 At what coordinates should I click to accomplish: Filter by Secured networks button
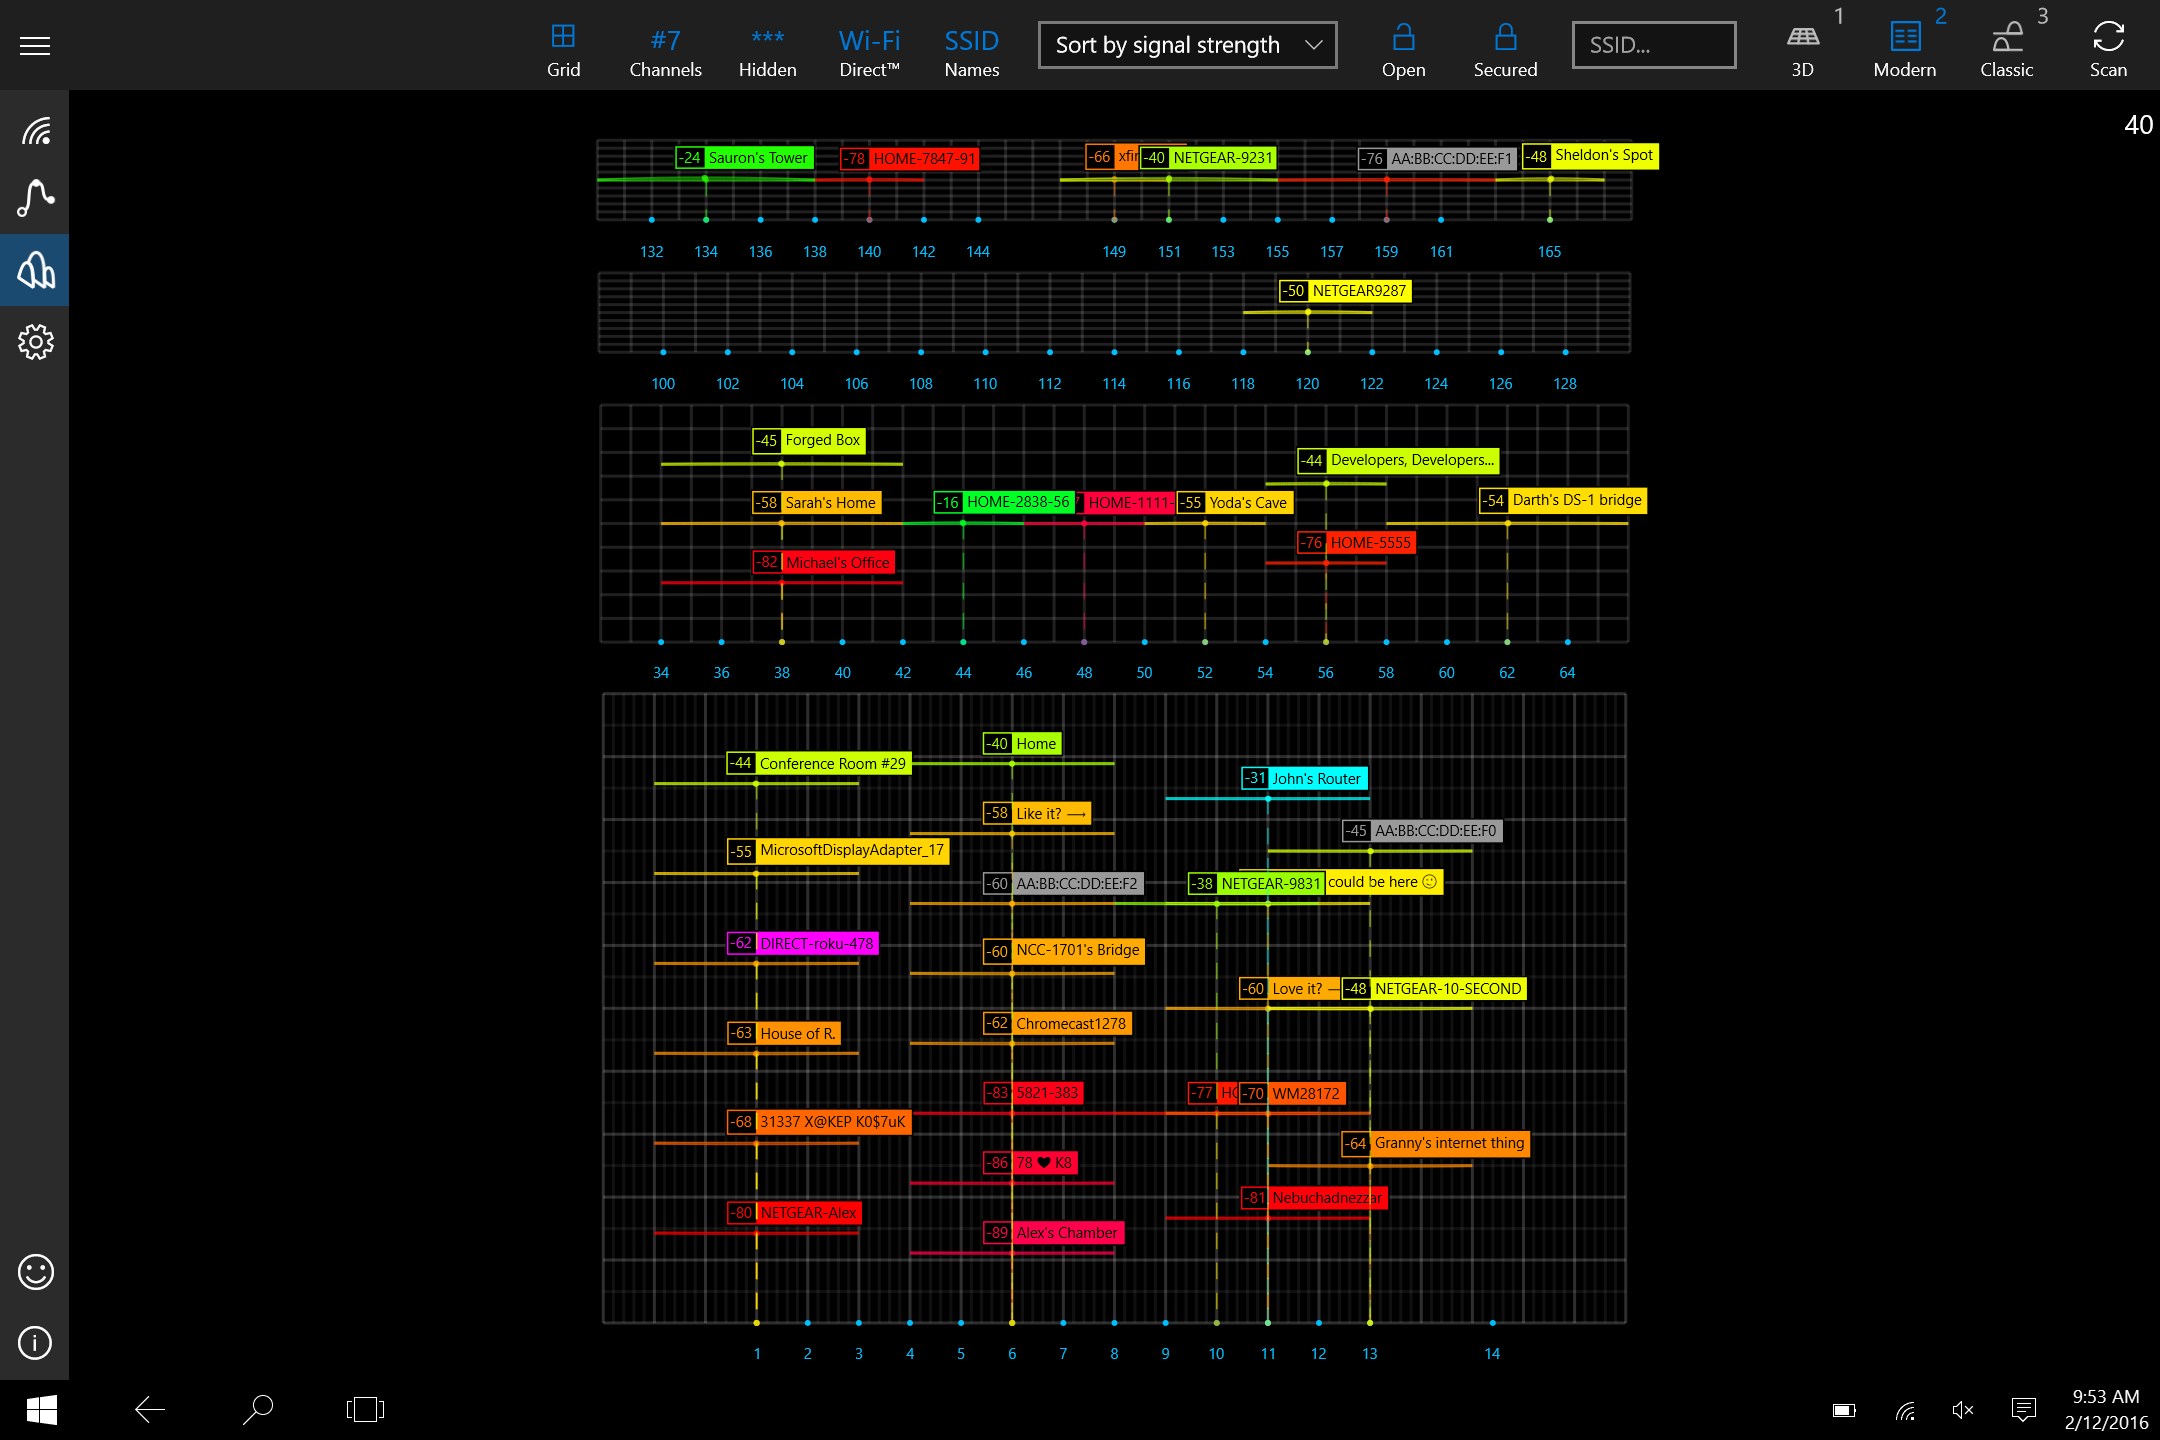coord(1505,48)
